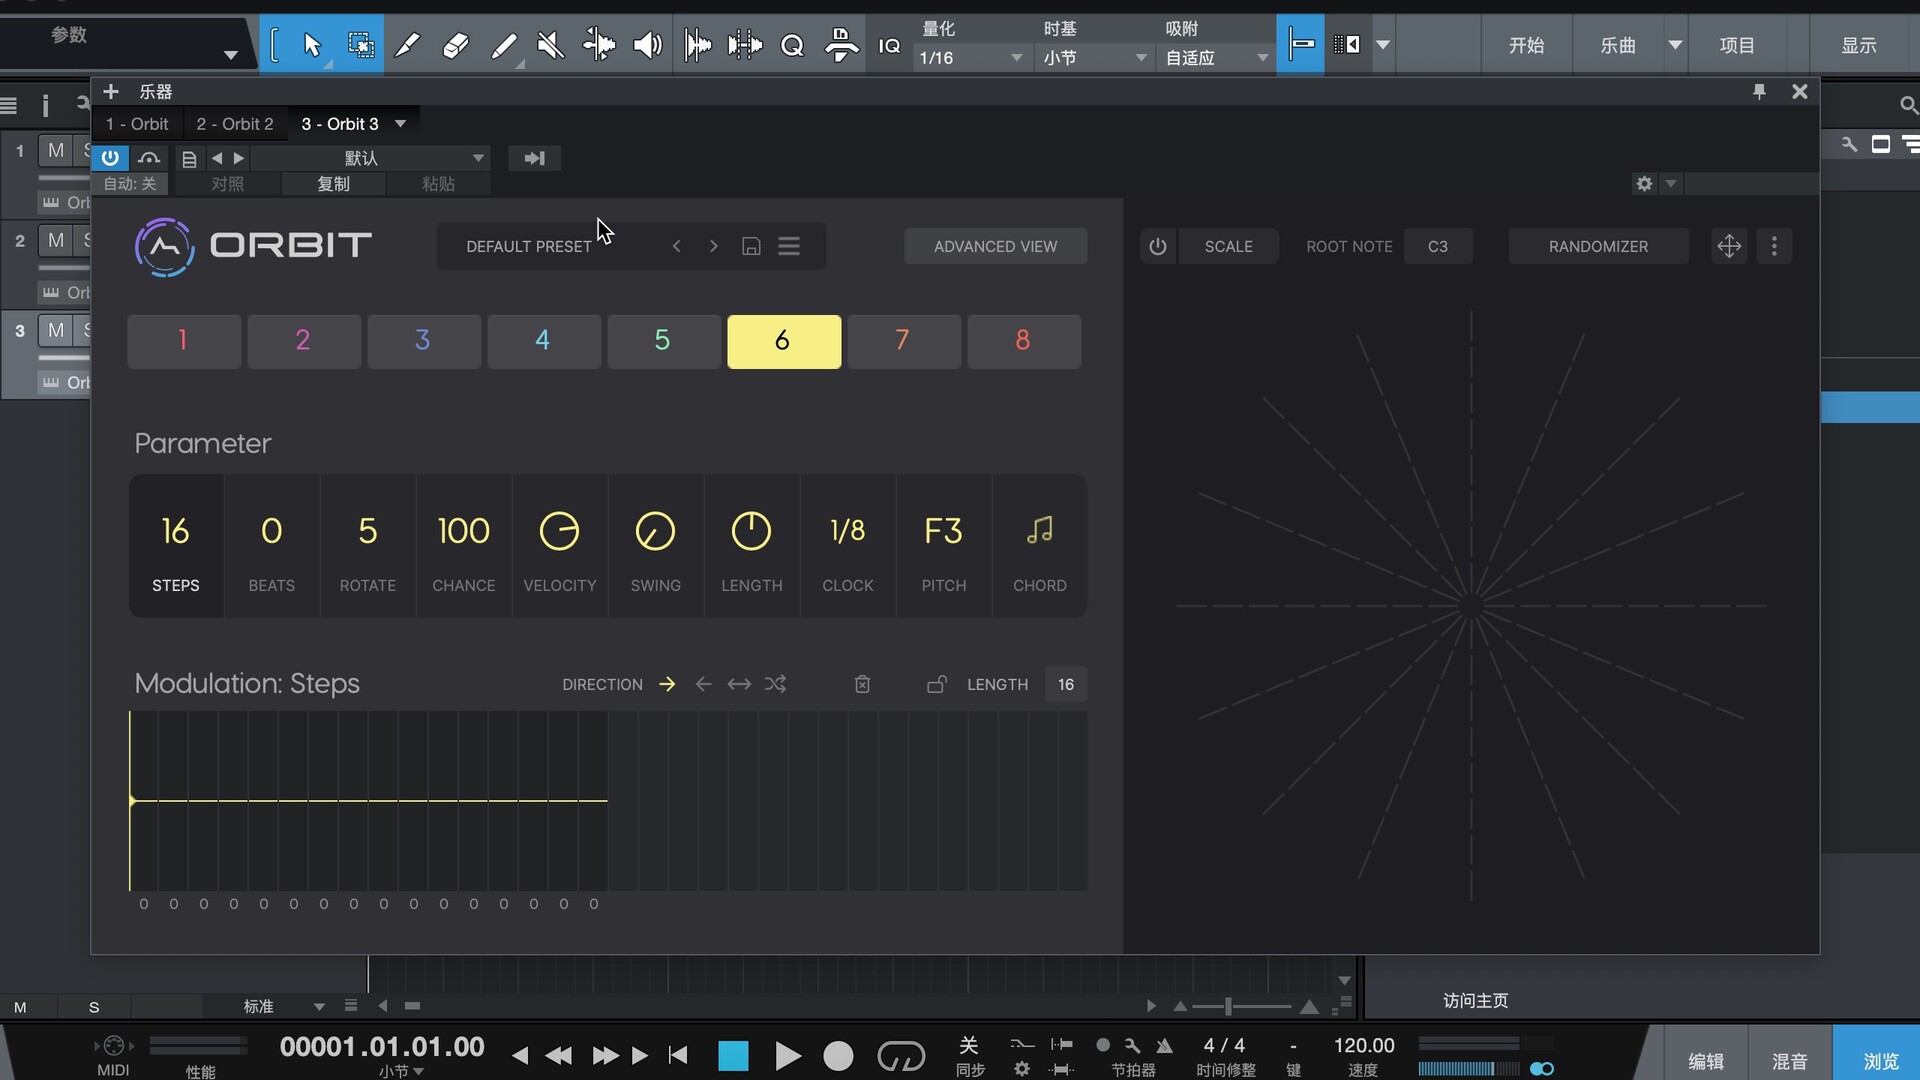Open the 显示 menu
The image size is (1920, 1080).
[1859, 45]
